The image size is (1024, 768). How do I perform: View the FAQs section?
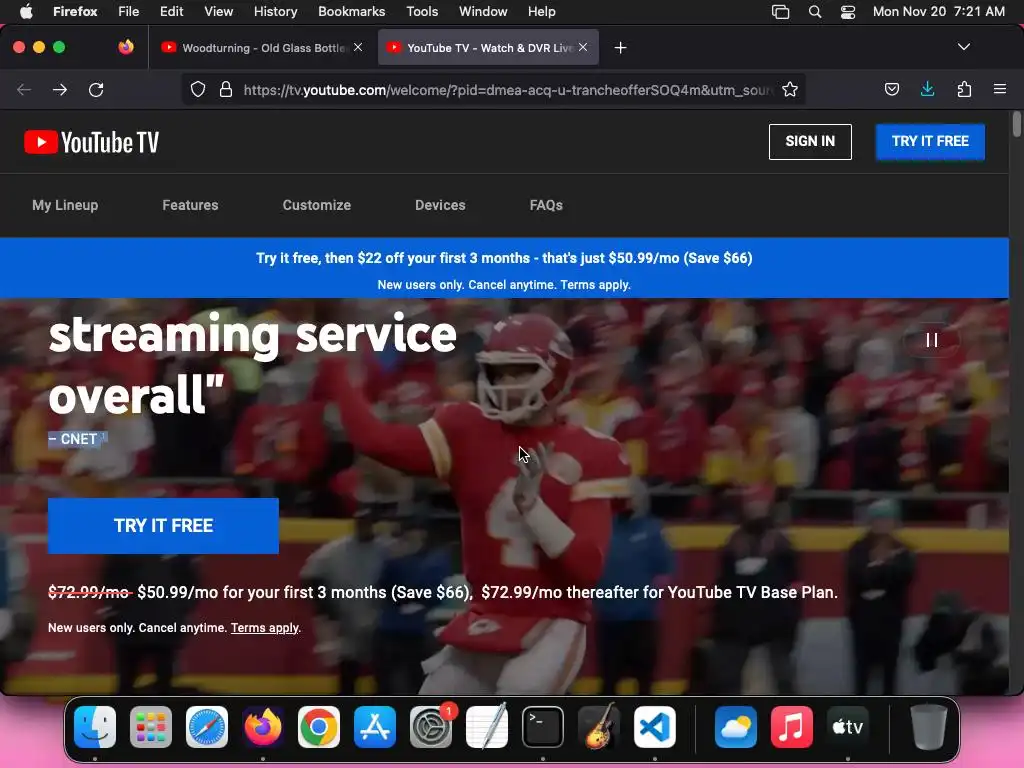(546, 205)
